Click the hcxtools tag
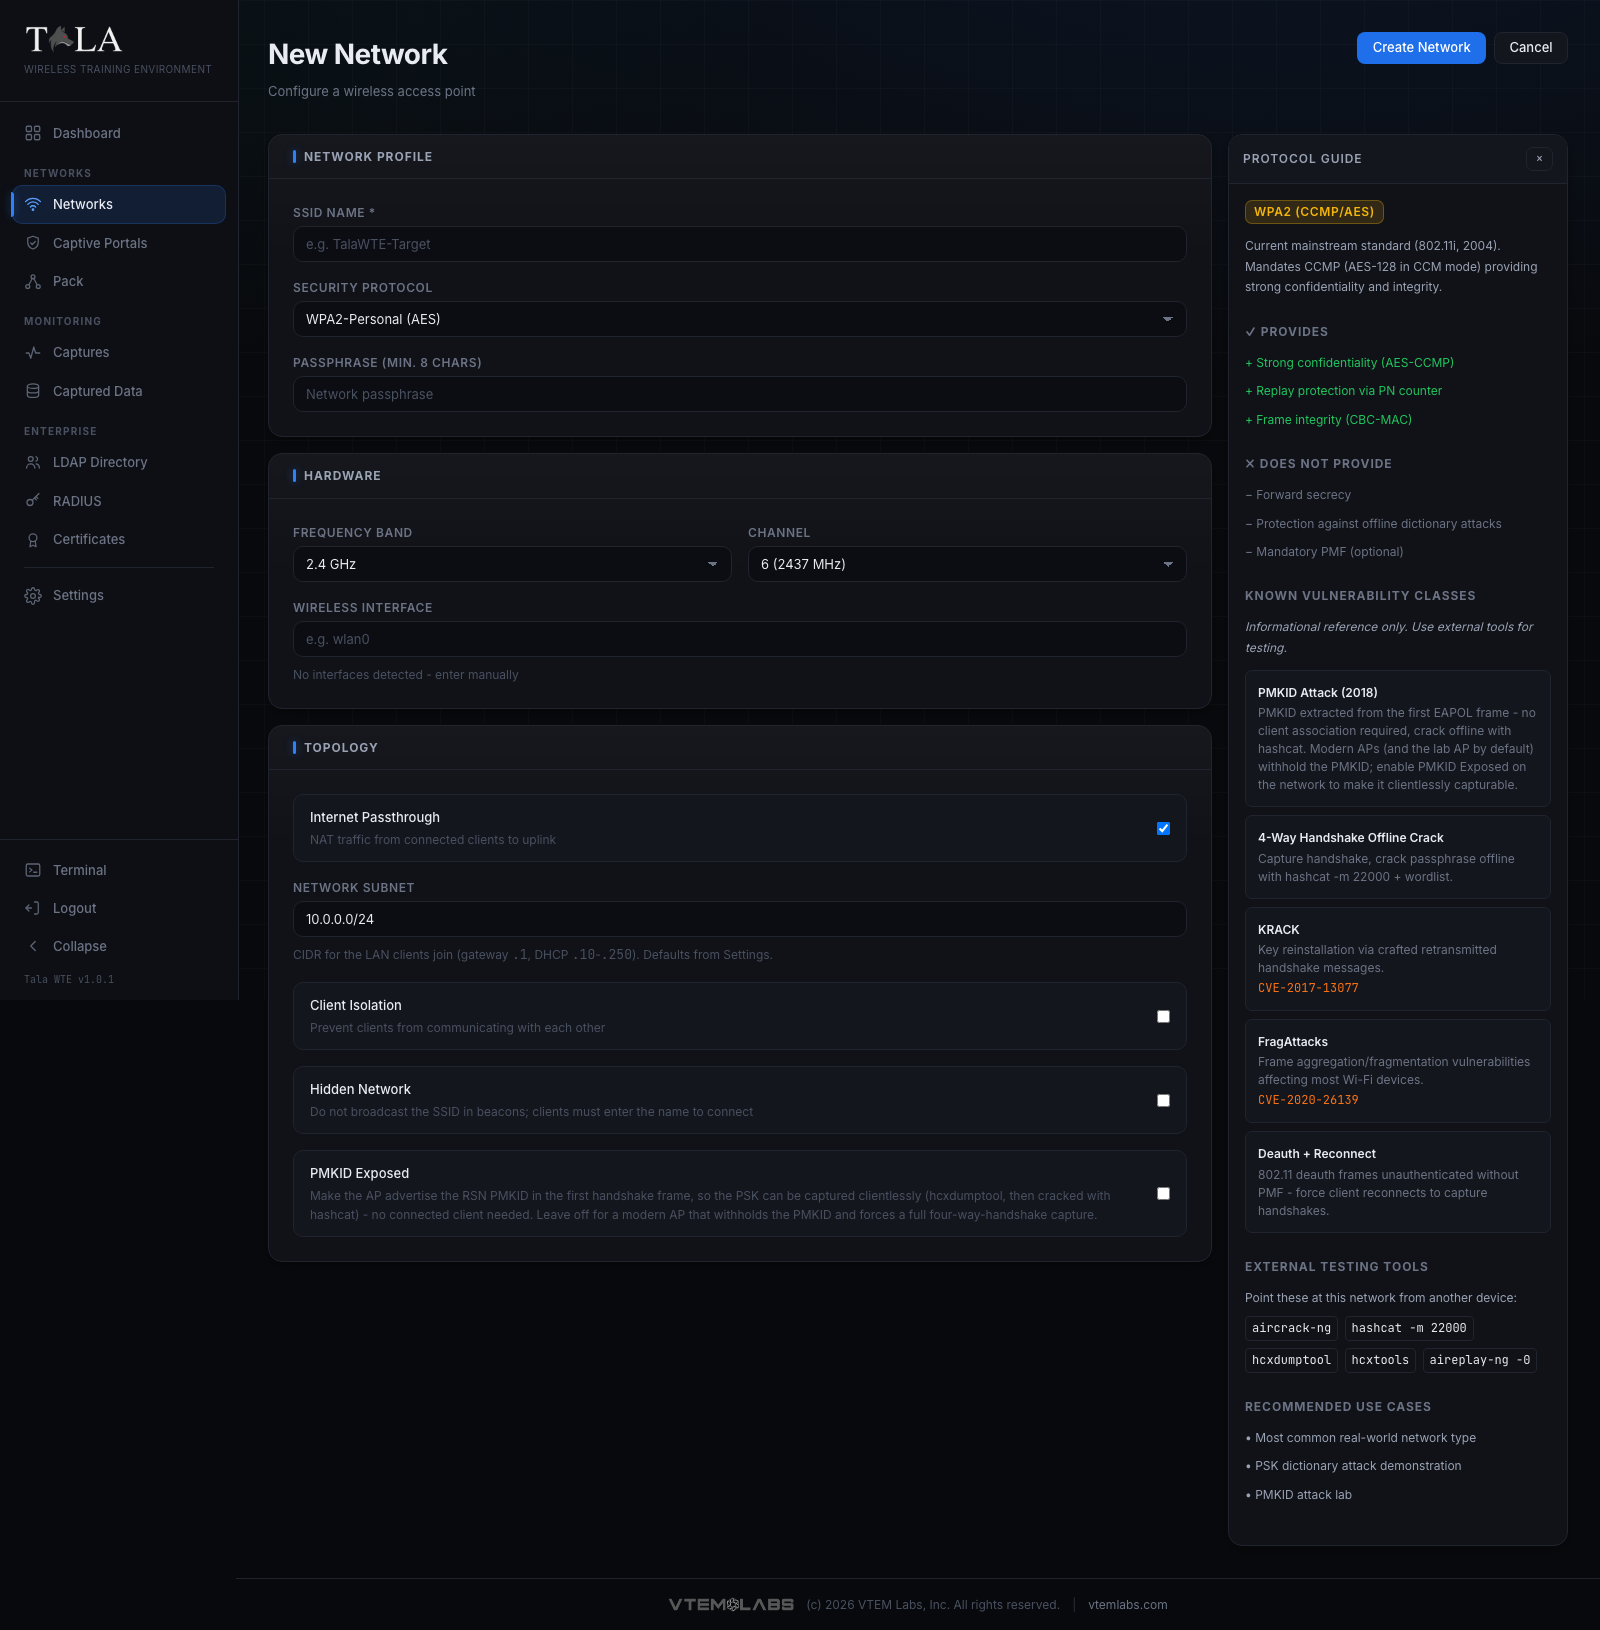 [1380, 1360]
